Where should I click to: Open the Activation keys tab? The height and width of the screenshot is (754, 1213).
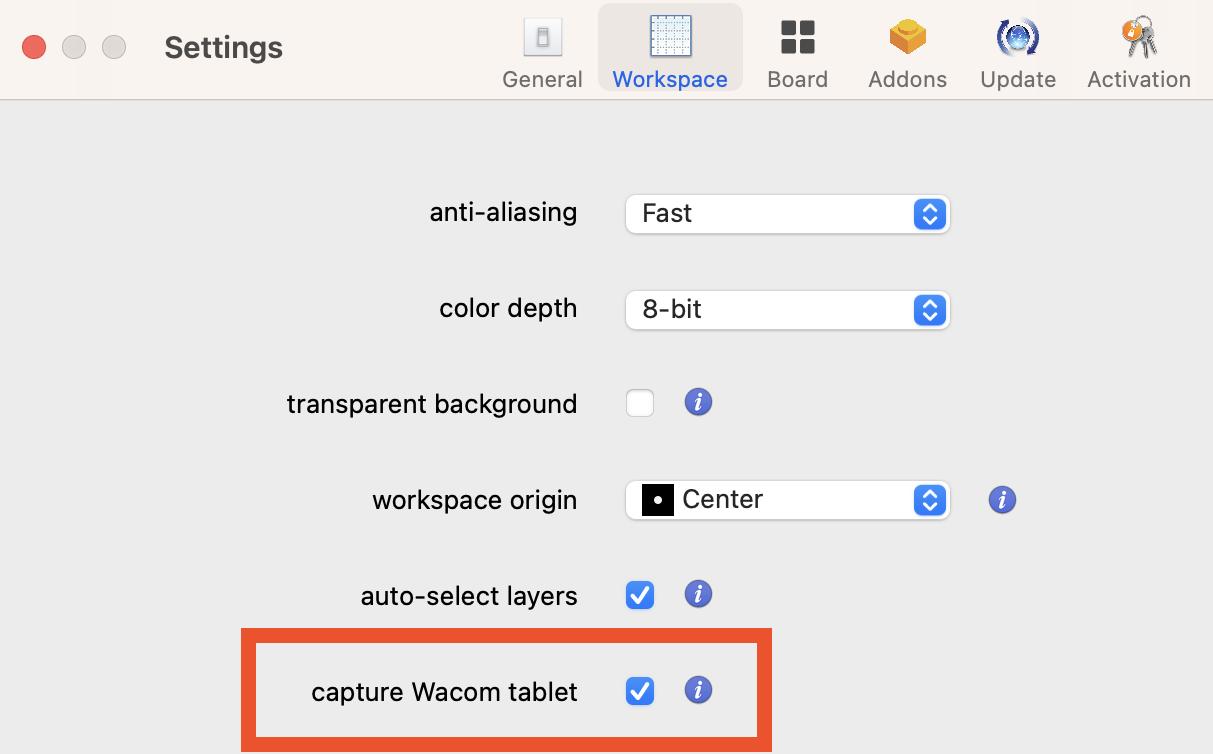[x=1139, y=38]
